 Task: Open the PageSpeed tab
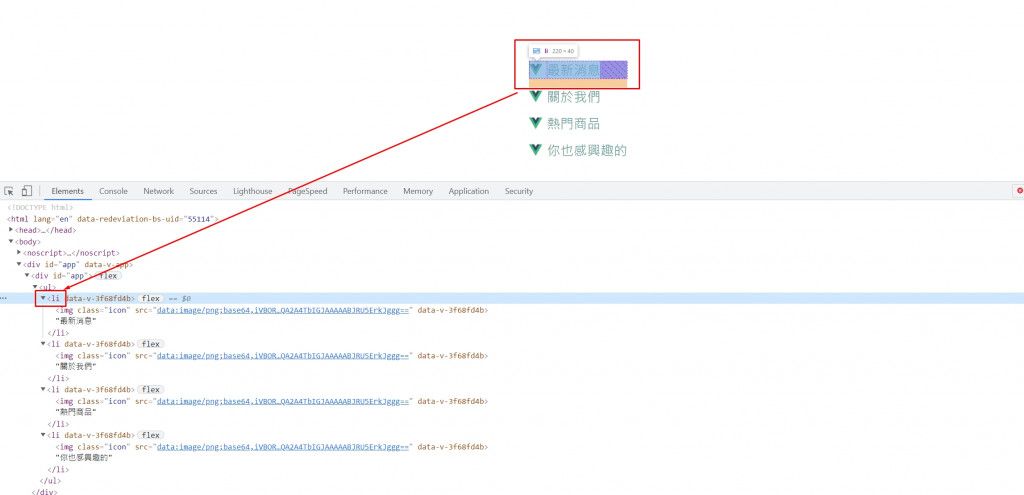pyautogui.click(x=308, y=191)
